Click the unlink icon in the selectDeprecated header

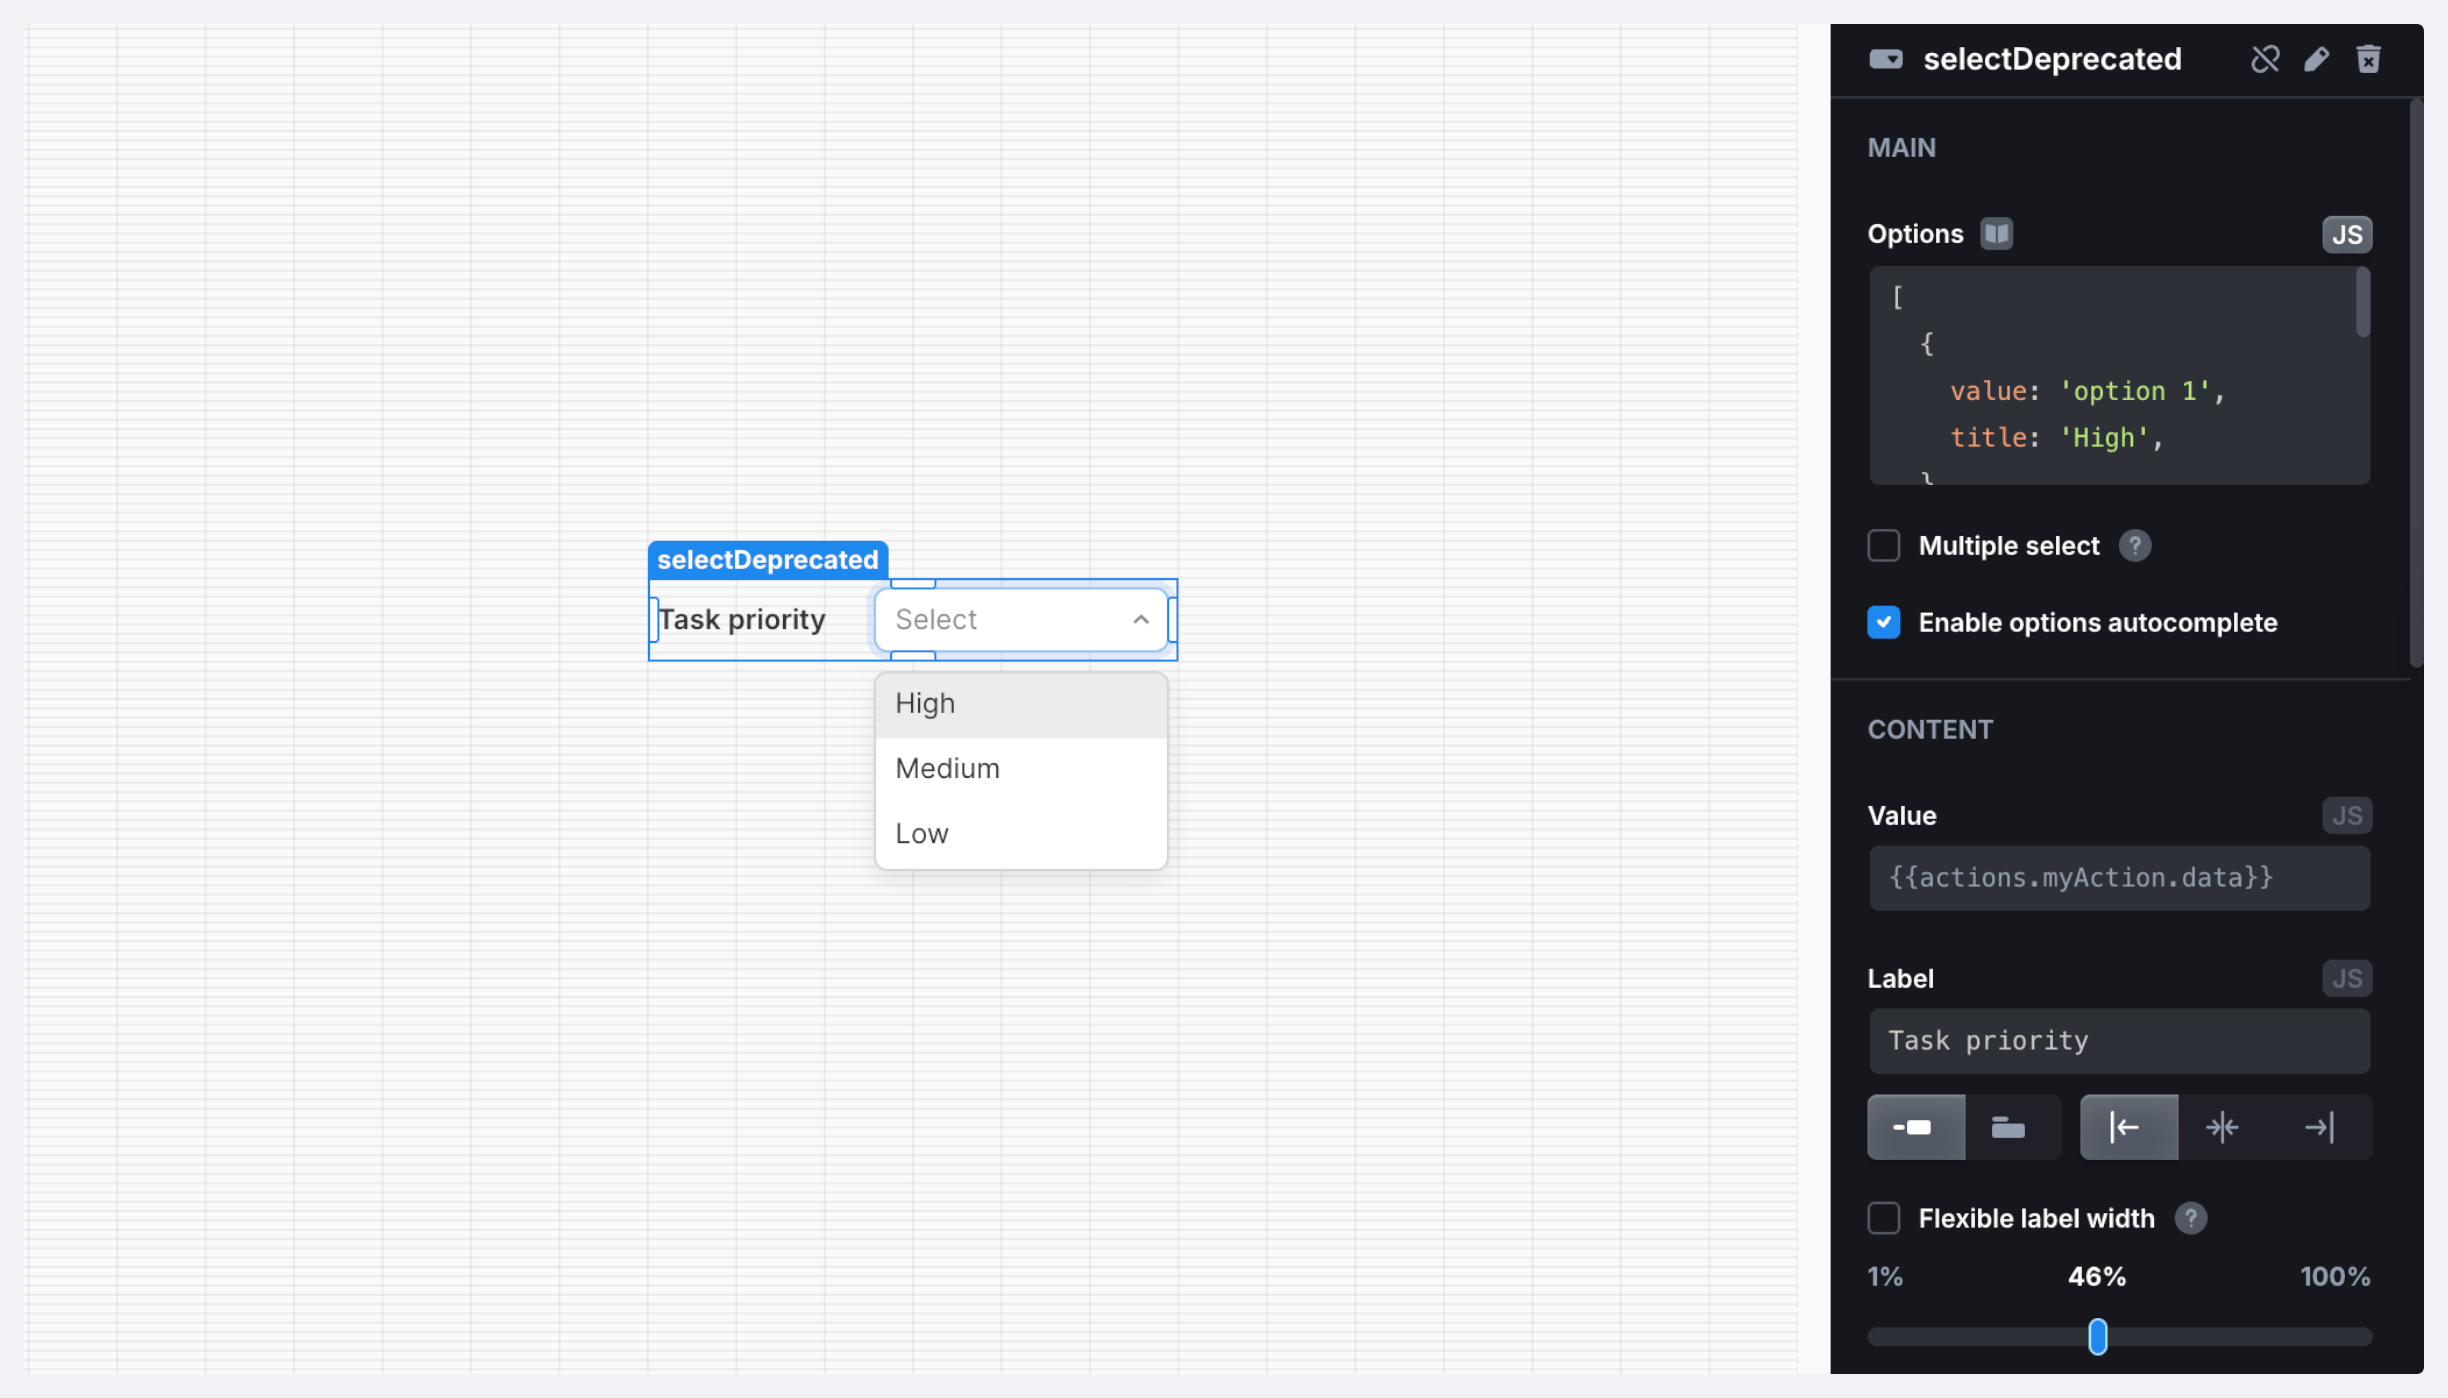[2265, 59]
